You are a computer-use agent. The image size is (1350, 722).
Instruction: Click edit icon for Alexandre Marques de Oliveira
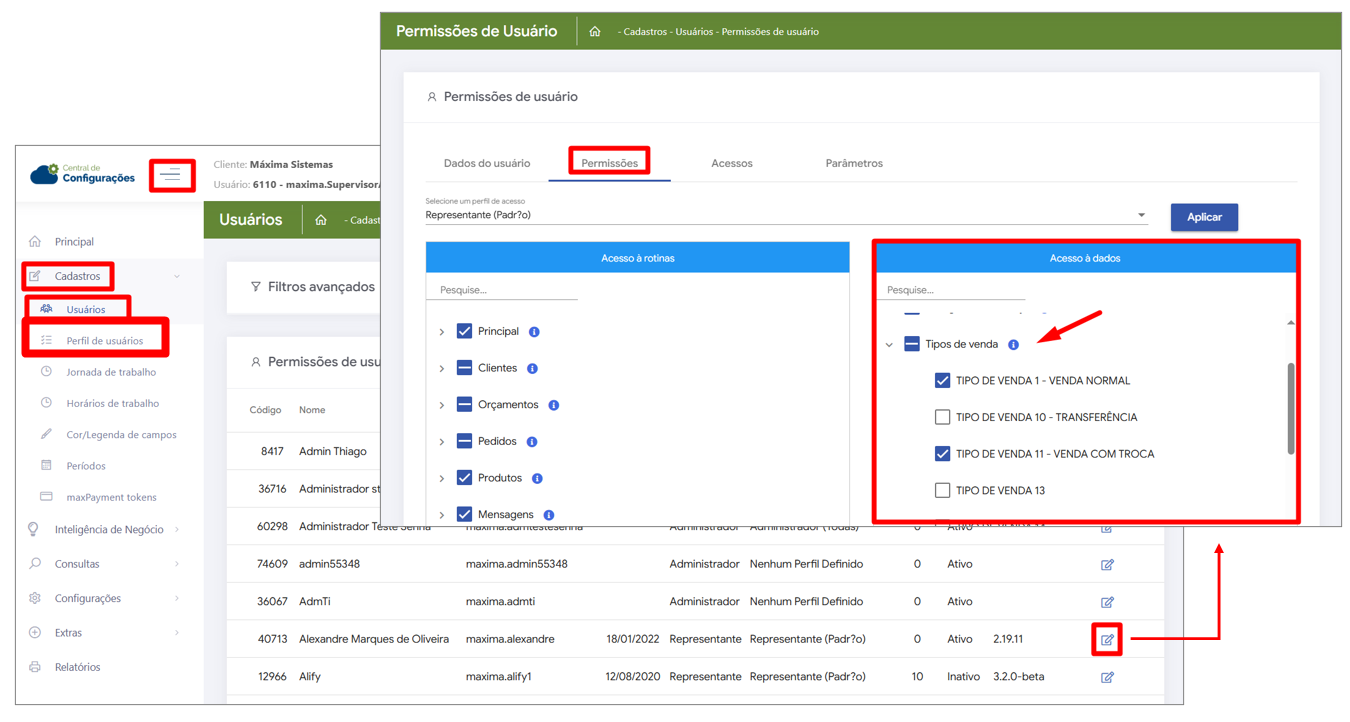coord(1107,640)
